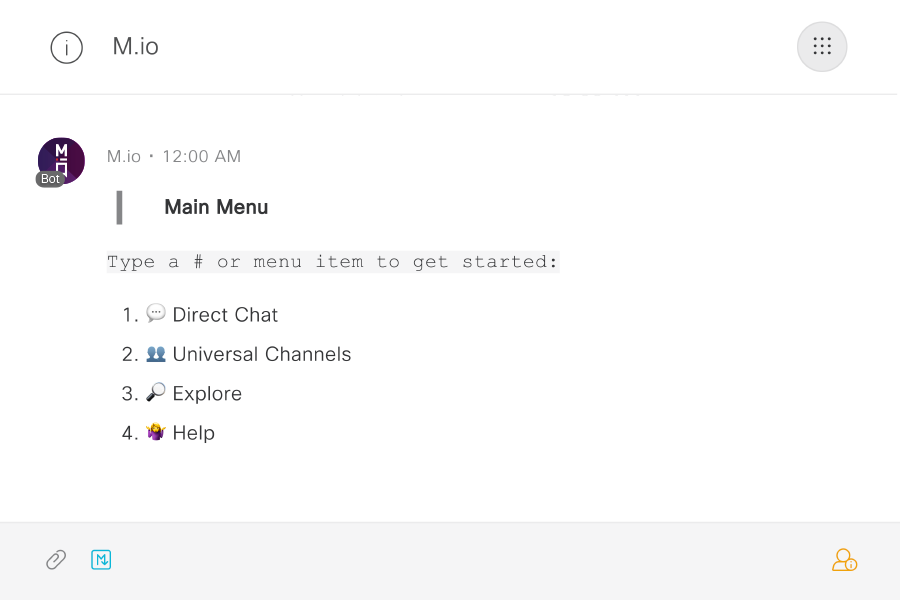
Task: Click the people emoji beside Universal Channels
Action: point(156,354)
